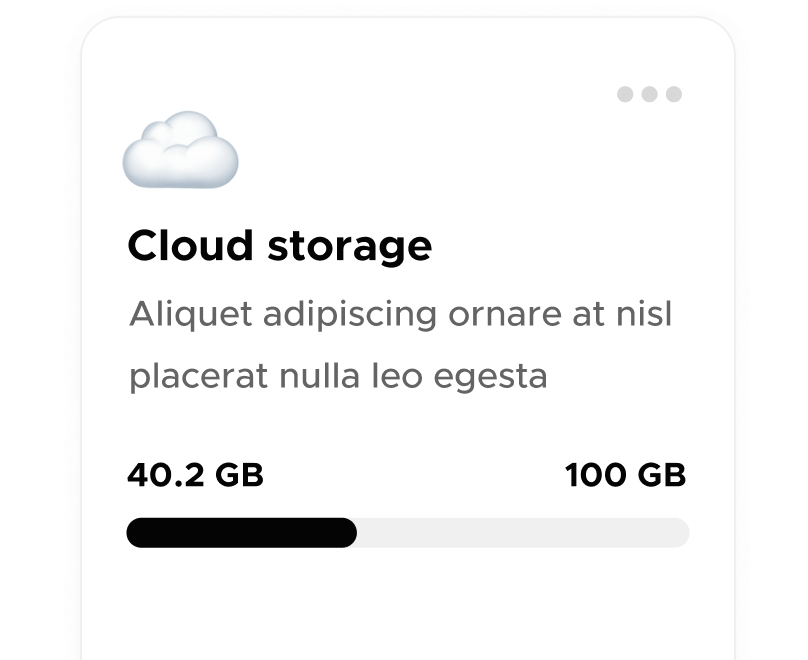Screen dimensions: 808x660
Task: Click the 100 GB total label
Action: click(x=626, y=475)
